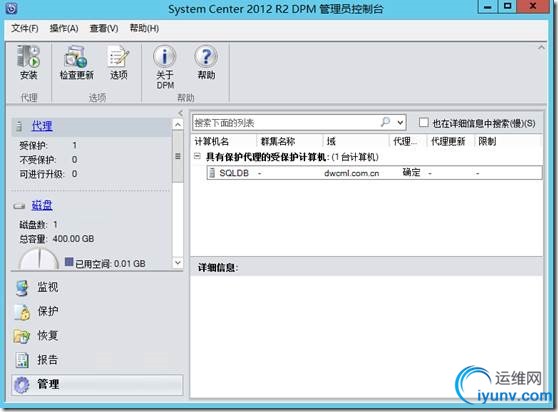This screenshot has height=412, width=558.
Task: Select the SQLDB computer row
Action: point(374,173)
